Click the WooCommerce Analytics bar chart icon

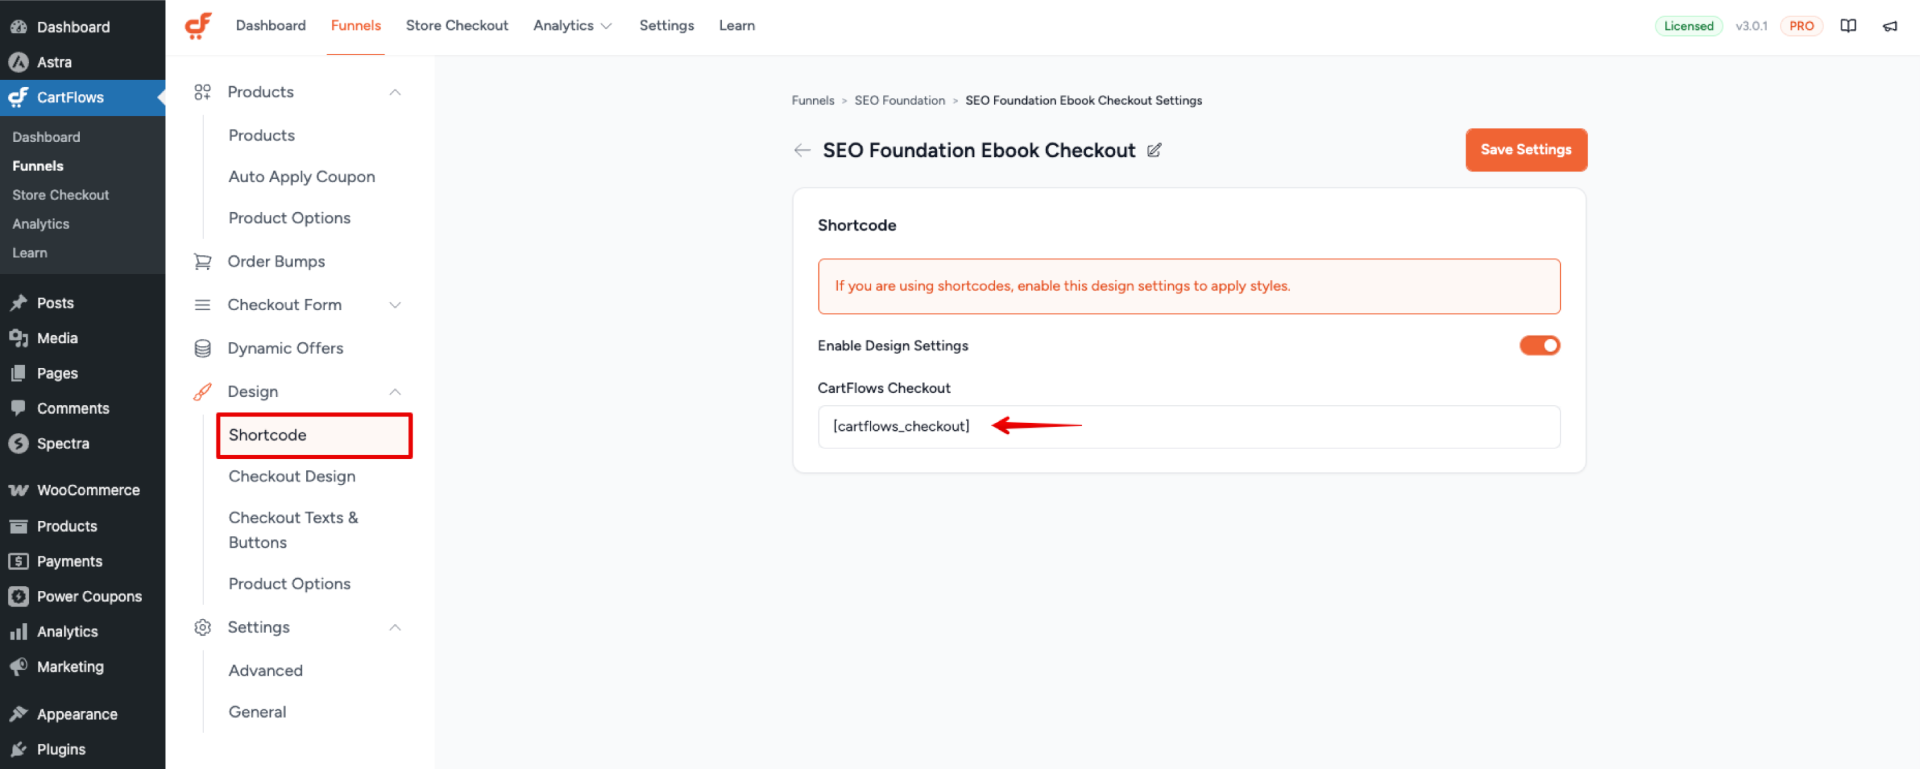click(18, 632)
